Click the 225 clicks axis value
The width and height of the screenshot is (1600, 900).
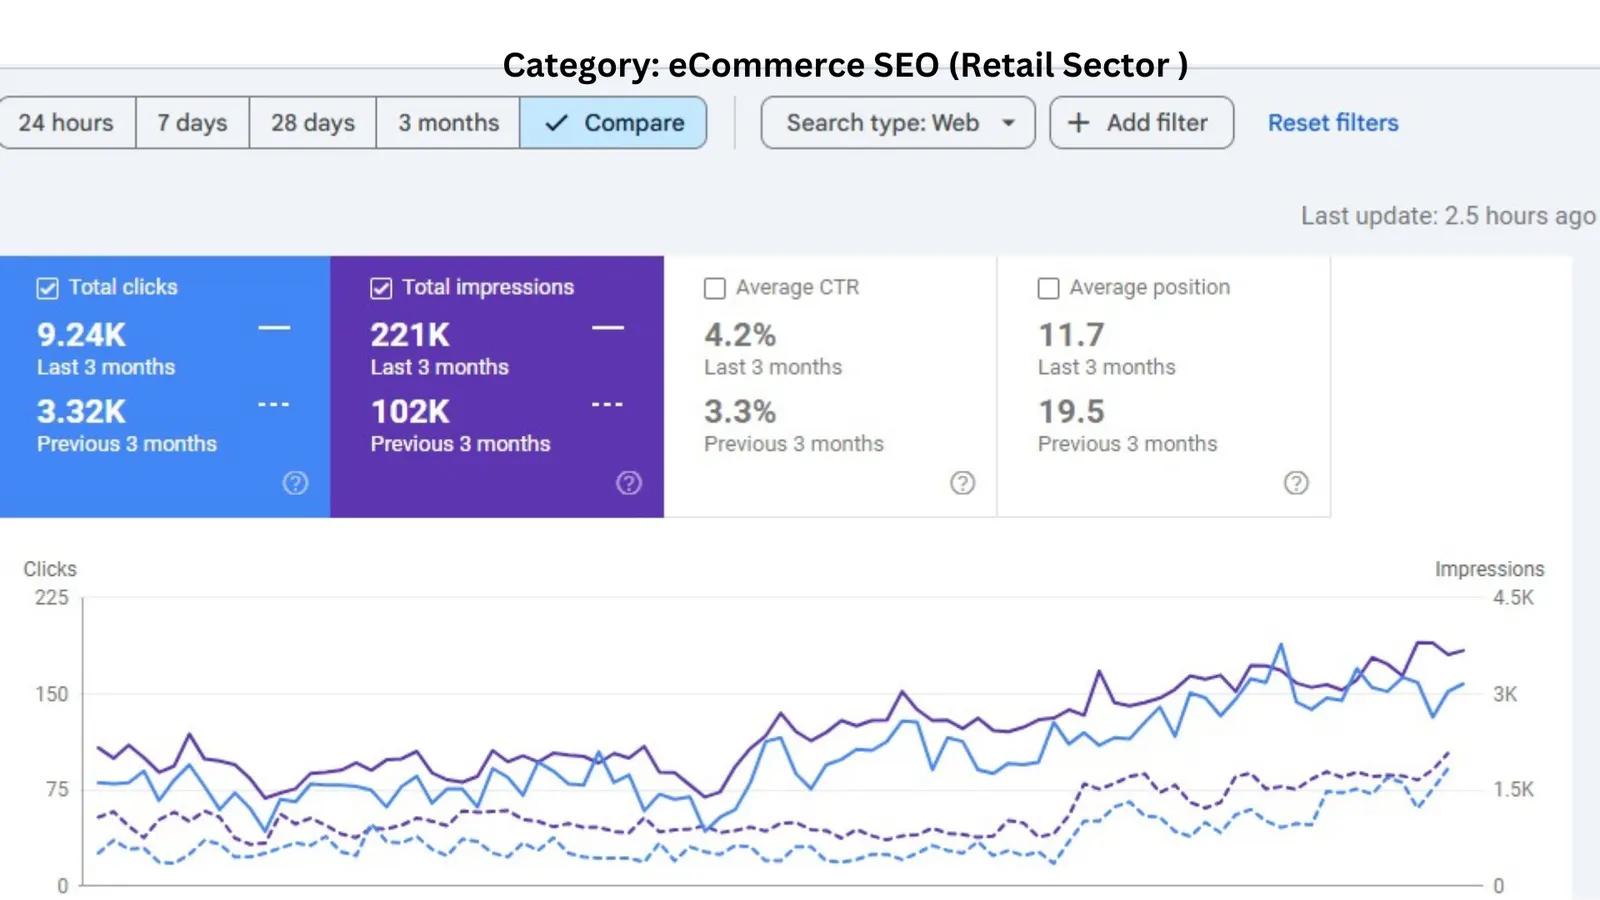pos(52,598)
